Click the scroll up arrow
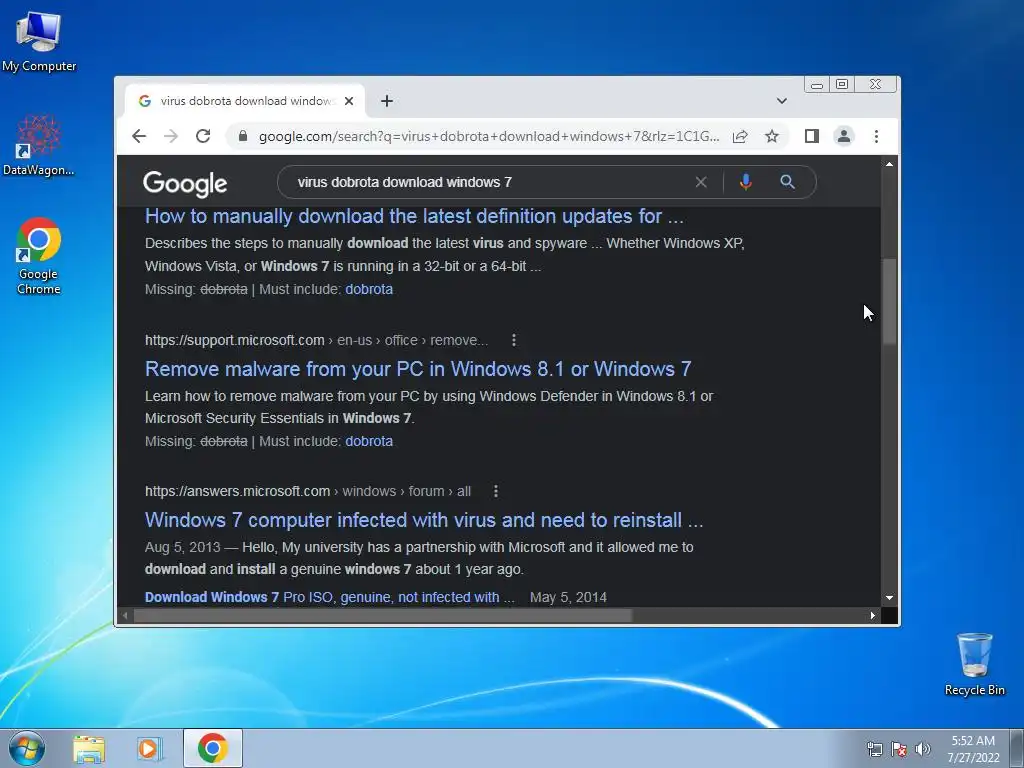This screenshot has height=768, width=1024. pyautogui.click(x=889, y=164)
